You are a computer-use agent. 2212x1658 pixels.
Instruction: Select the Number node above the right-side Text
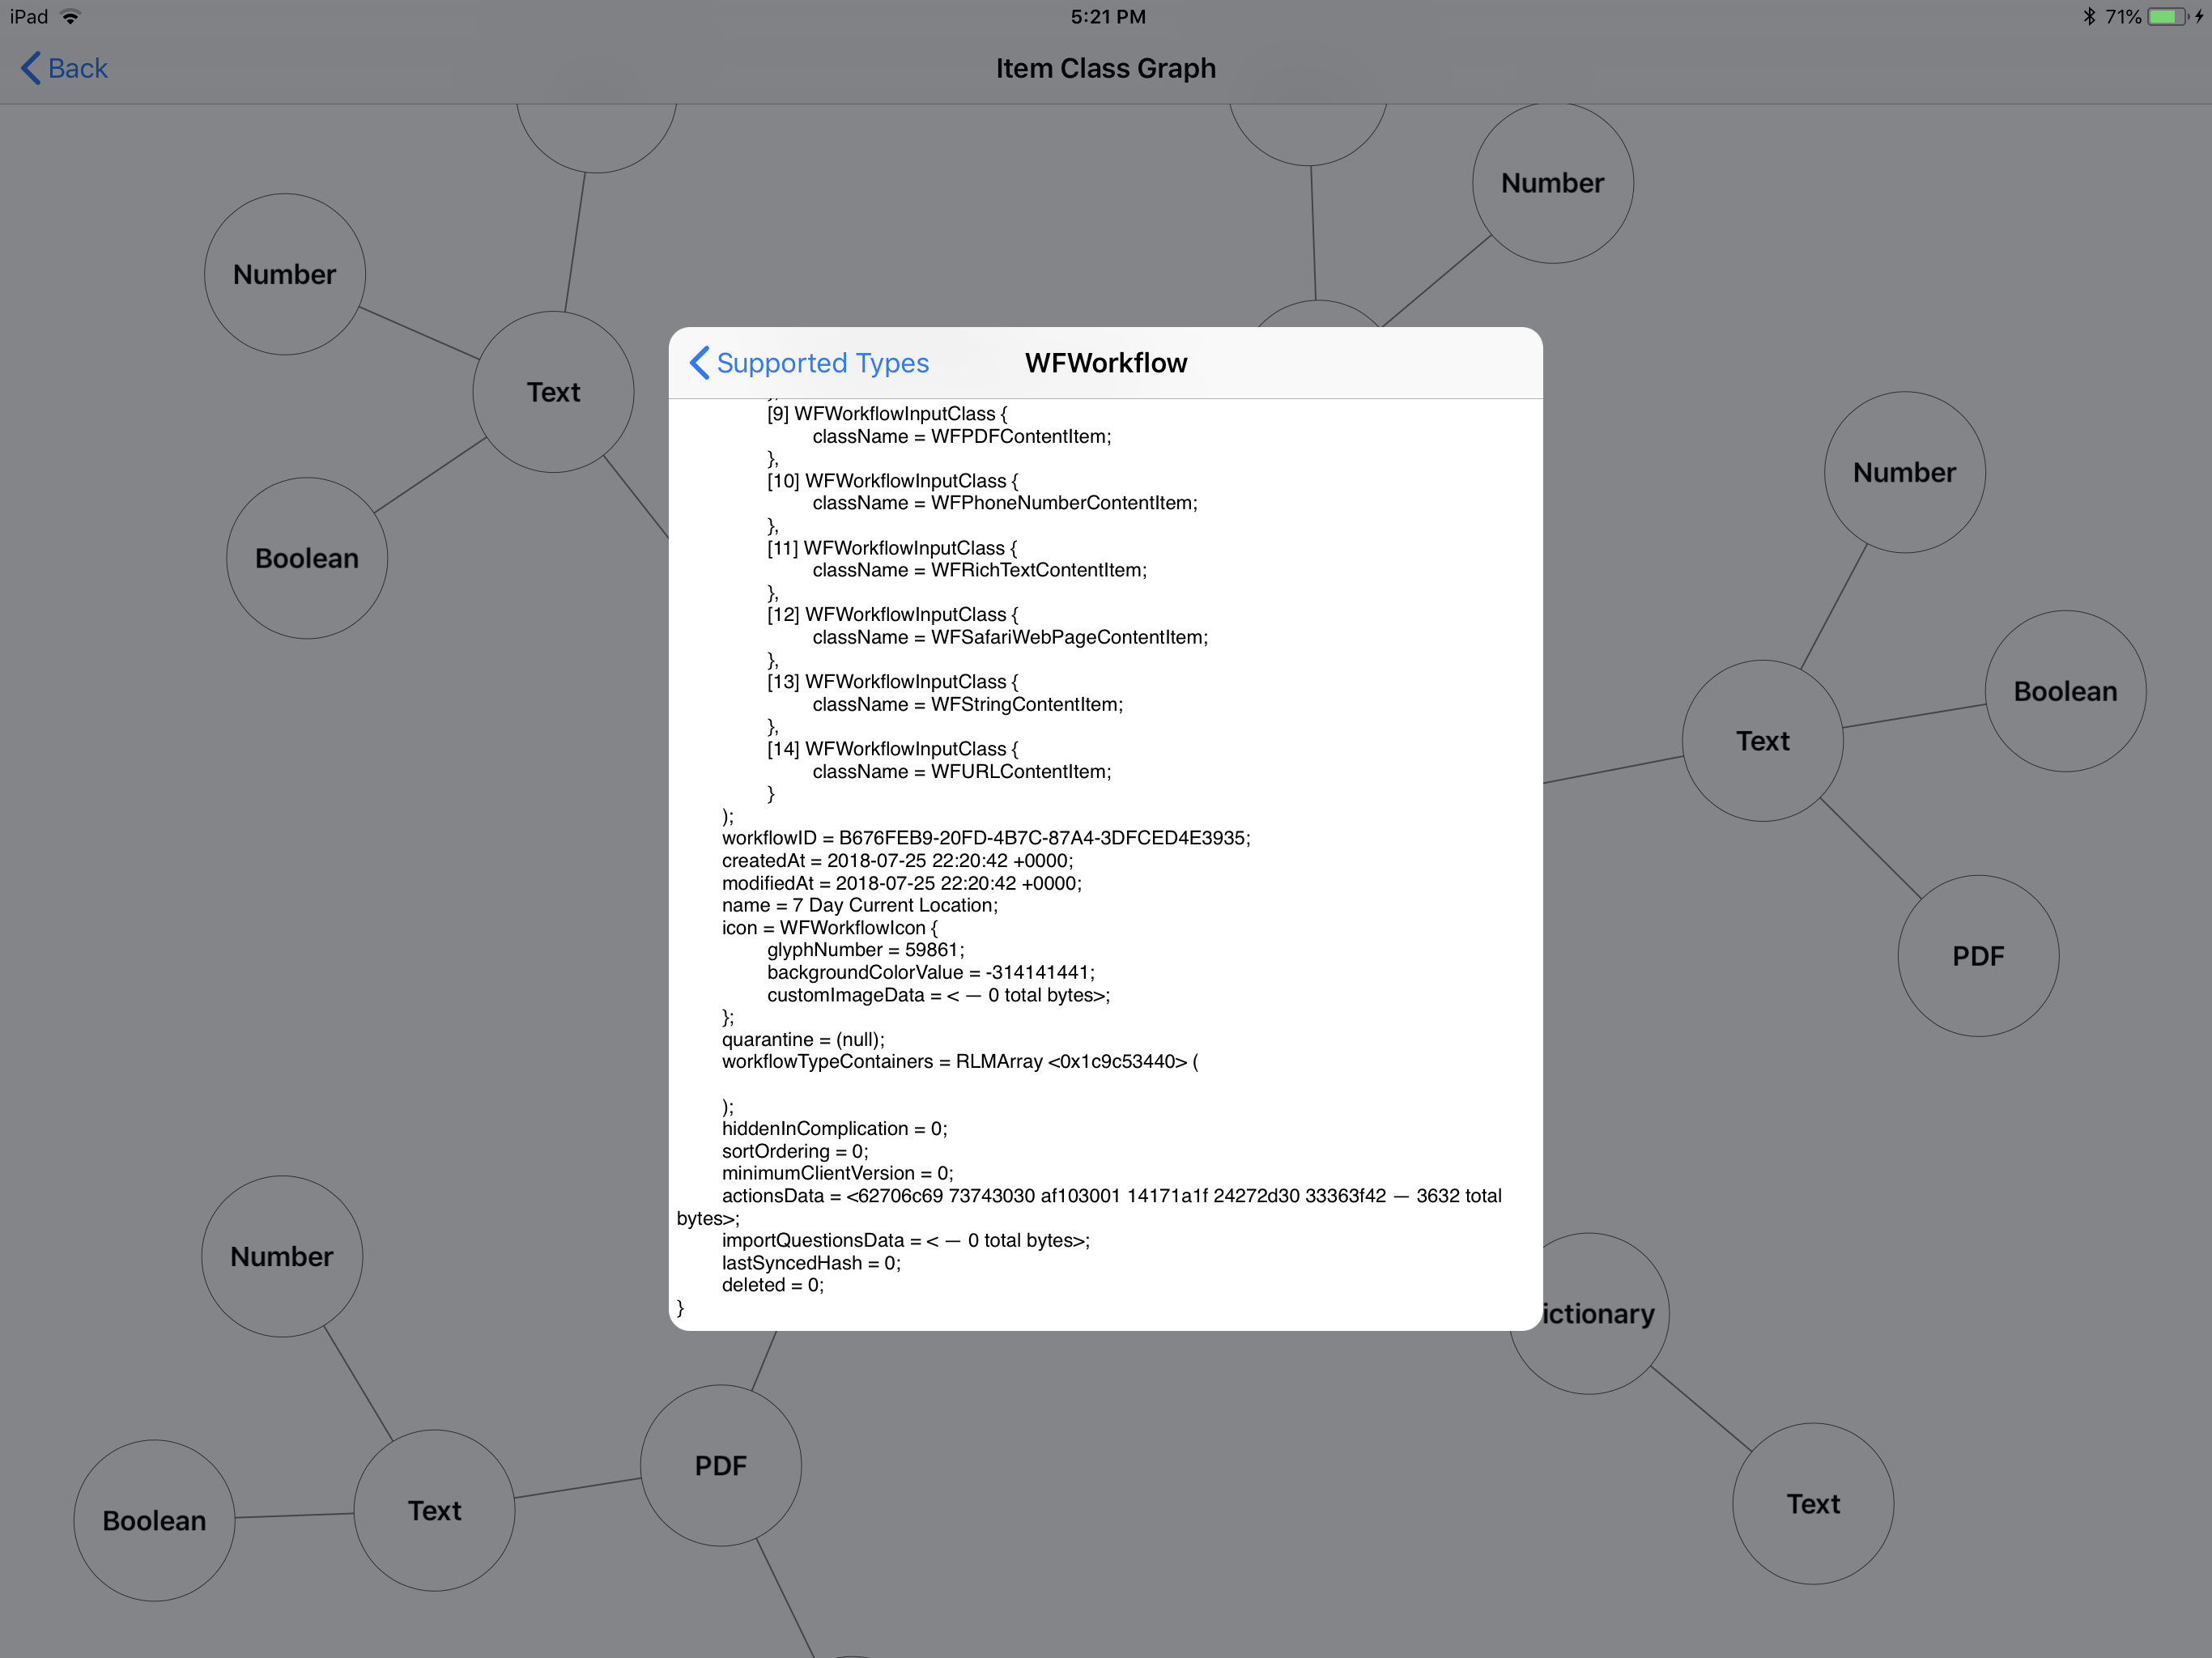[x=1905, y=472]
